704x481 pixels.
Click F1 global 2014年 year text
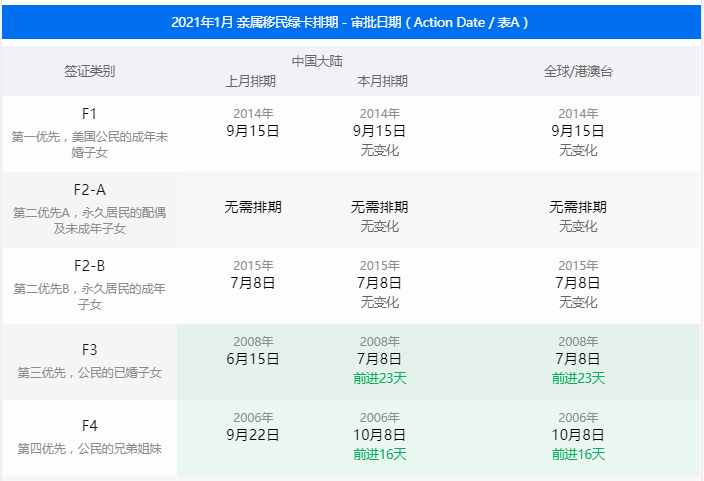pos(578,114)
